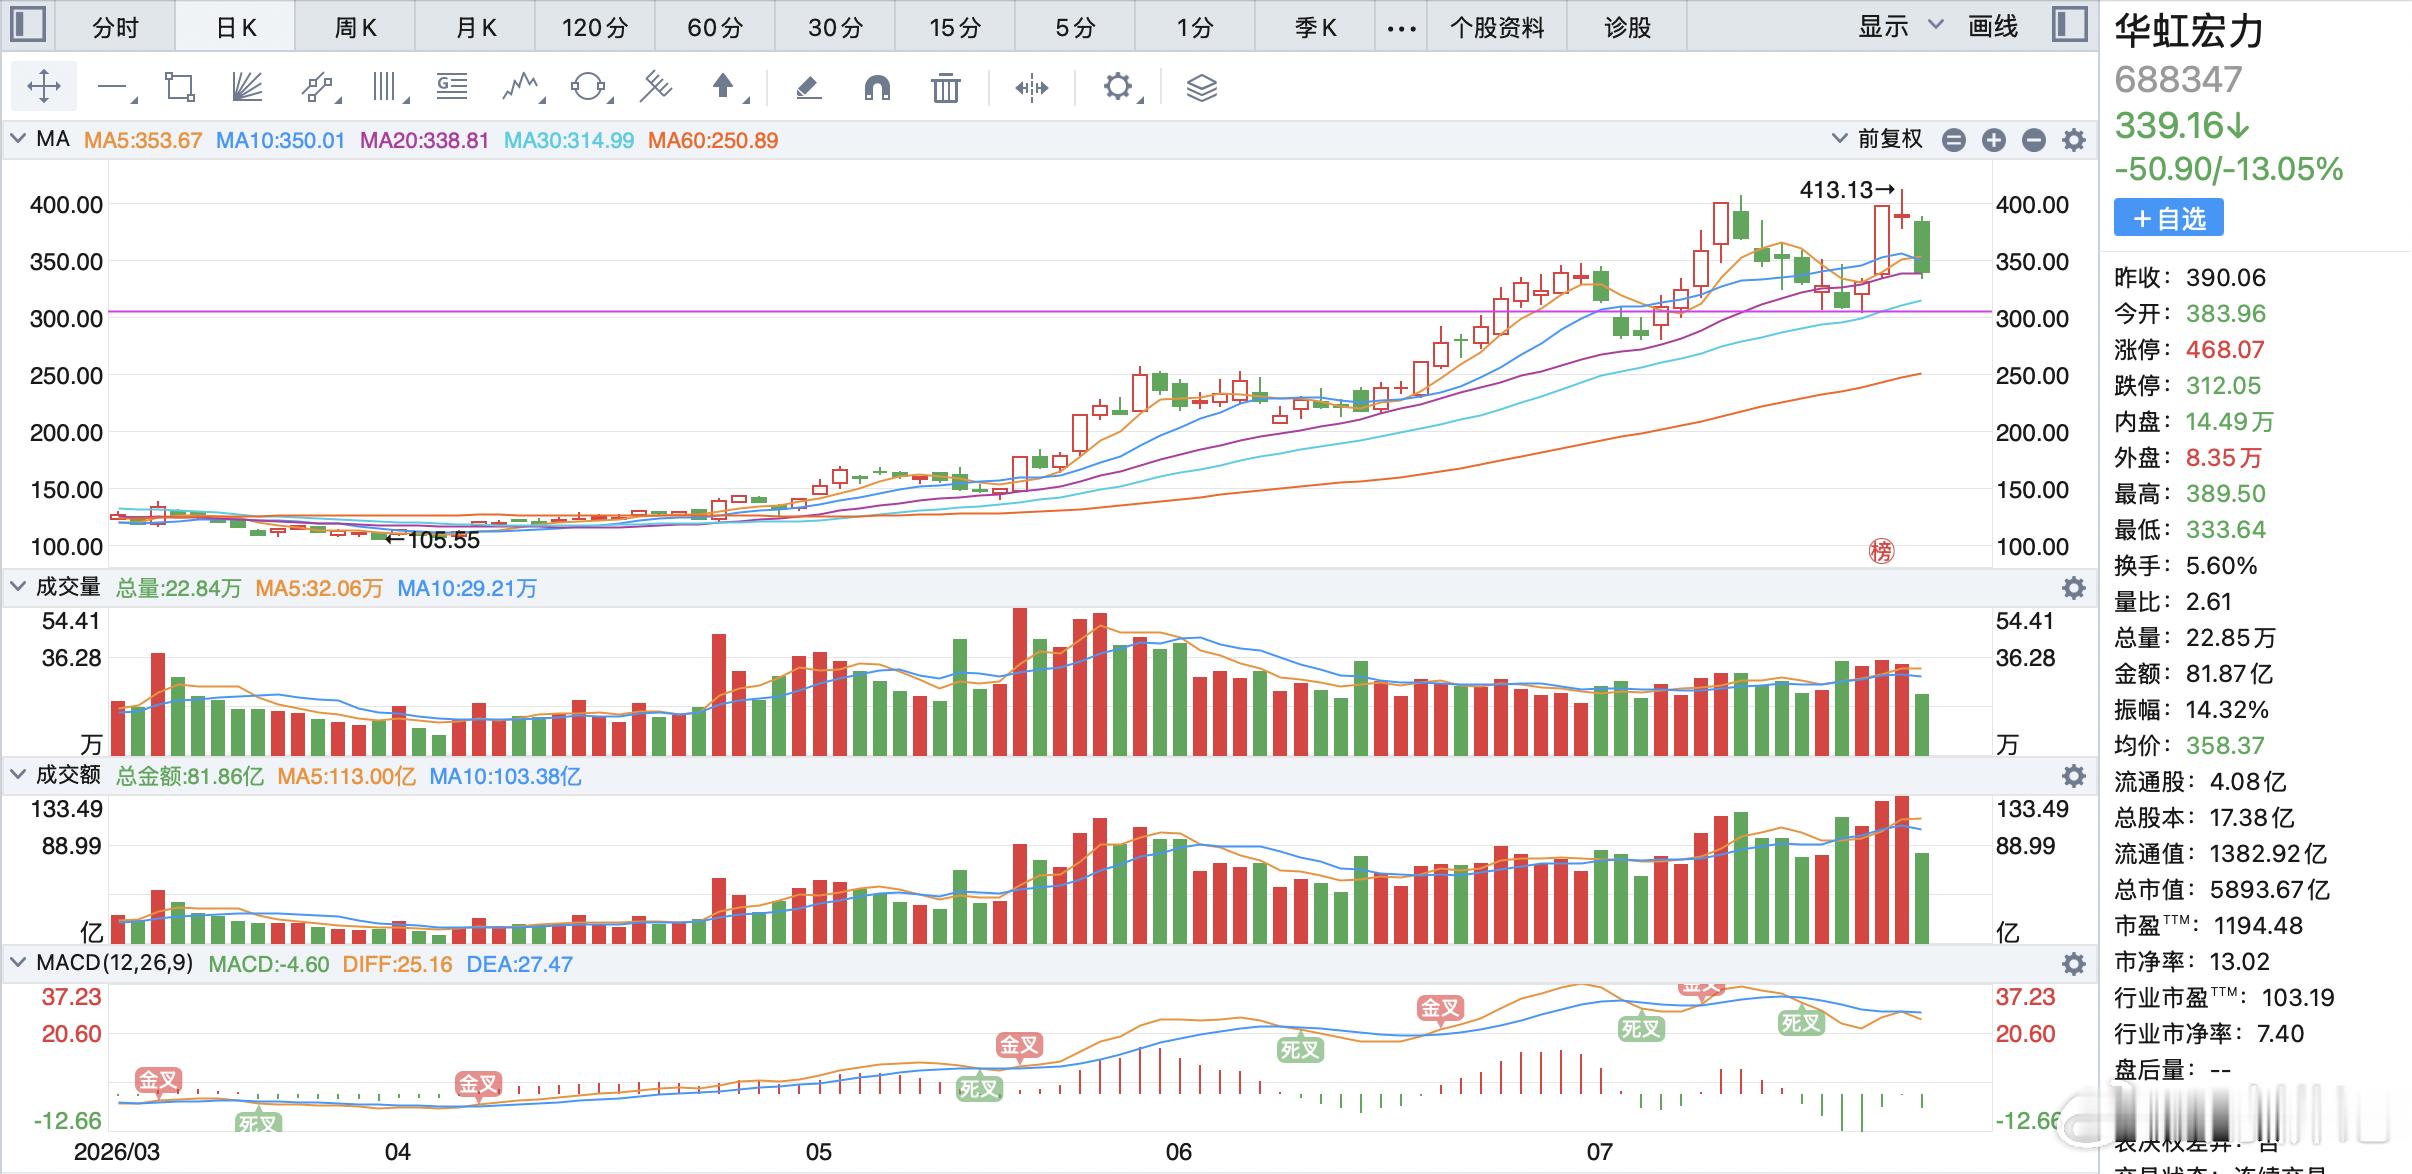Click the 换手 5.60% value
This screenshot has height=1174, width=2412.
coord(2221,566)
